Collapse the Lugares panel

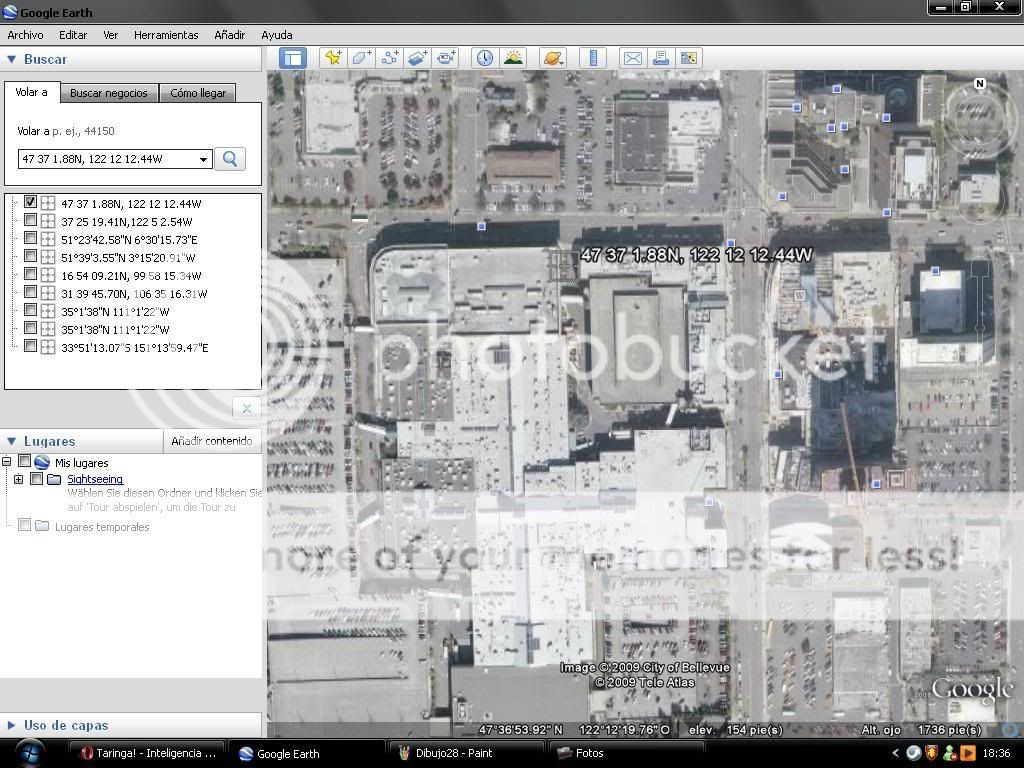coord(11,441)
